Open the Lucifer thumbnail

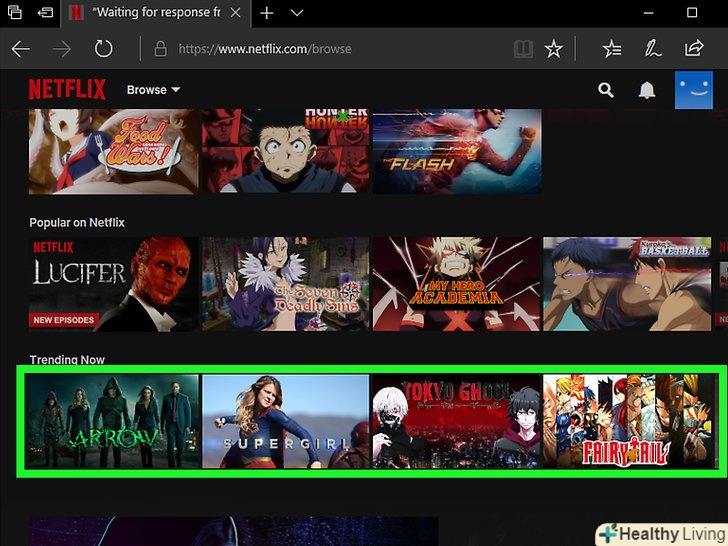pyautogui.click(x=113, y=284)
